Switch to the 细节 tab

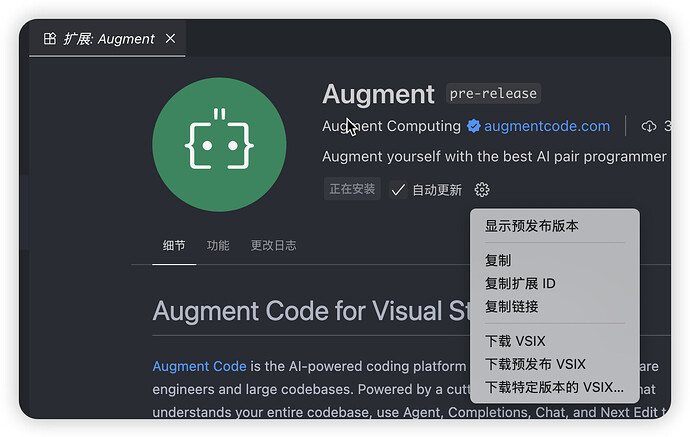click(x=174, y=246)
